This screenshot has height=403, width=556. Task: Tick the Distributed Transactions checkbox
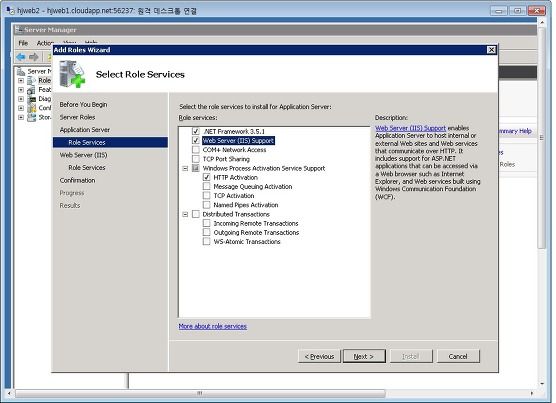[196, 214]
